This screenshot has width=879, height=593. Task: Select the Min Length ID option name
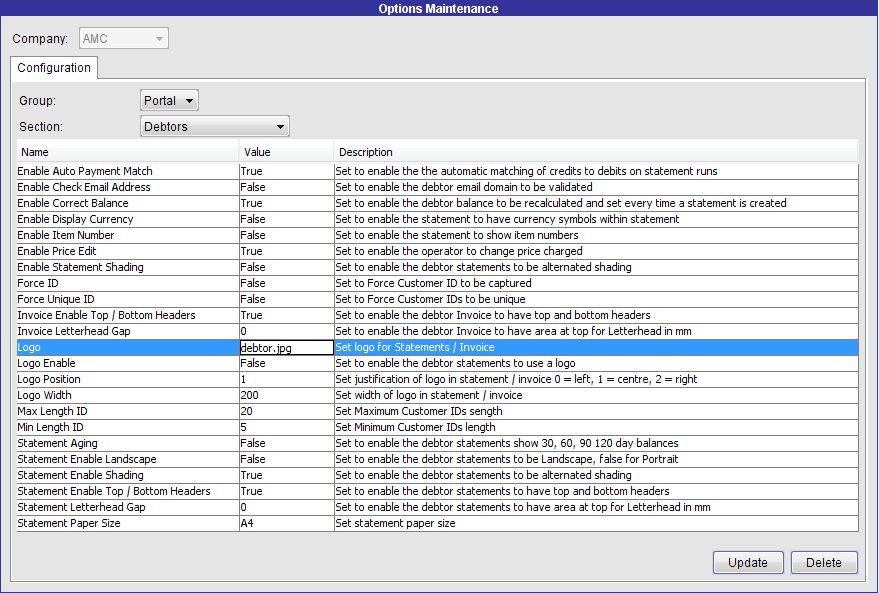(50, 427)
